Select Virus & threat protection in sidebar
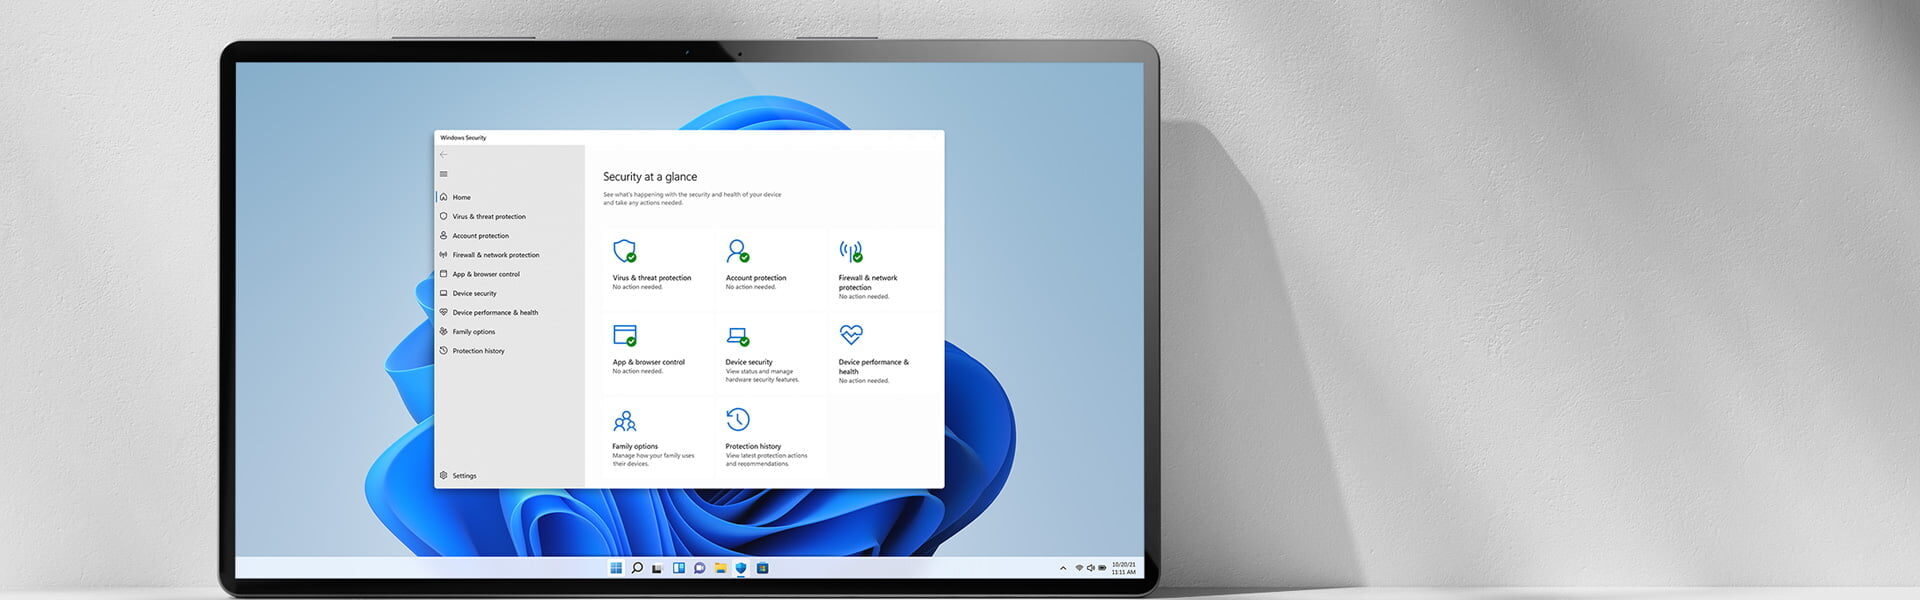 510,216
